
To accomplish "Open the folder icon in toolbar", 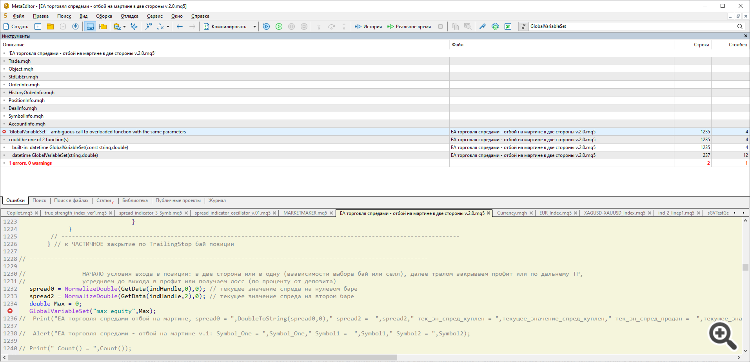I will pos(50,27).
